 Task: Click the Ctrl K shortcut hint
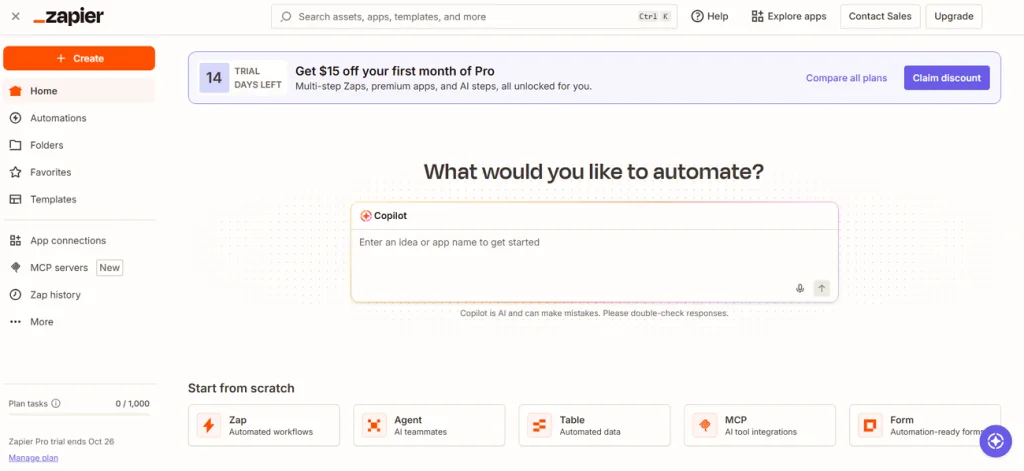[x=654, y=17]
